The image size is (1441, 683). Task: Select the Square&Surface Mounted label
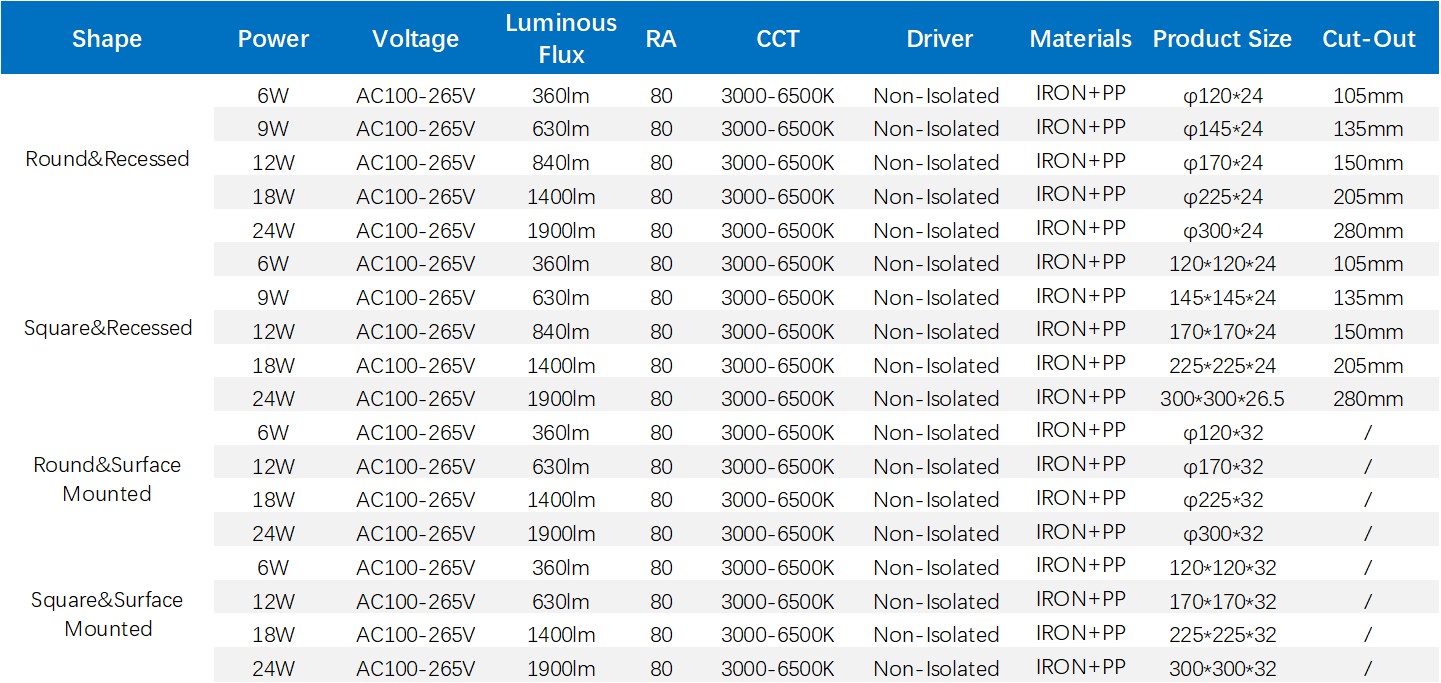(x=106, y=614)
